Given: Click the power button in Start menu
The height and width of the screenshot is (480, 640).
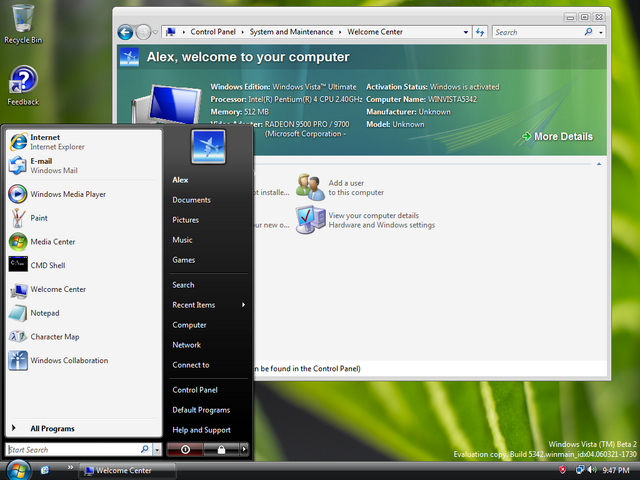Looking at the screenshot, I should (x=185, y=449).
